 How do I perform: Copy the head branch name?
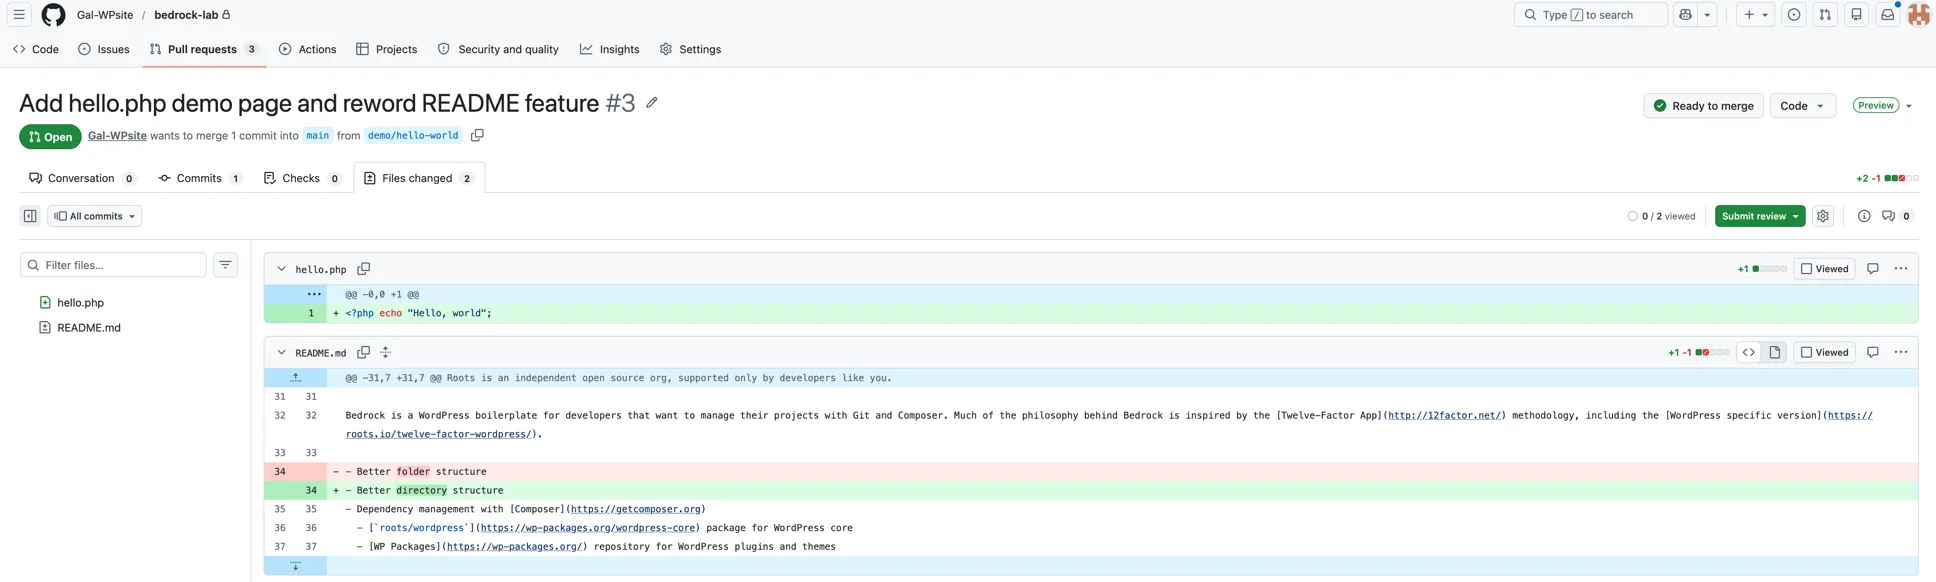[477, 136]
